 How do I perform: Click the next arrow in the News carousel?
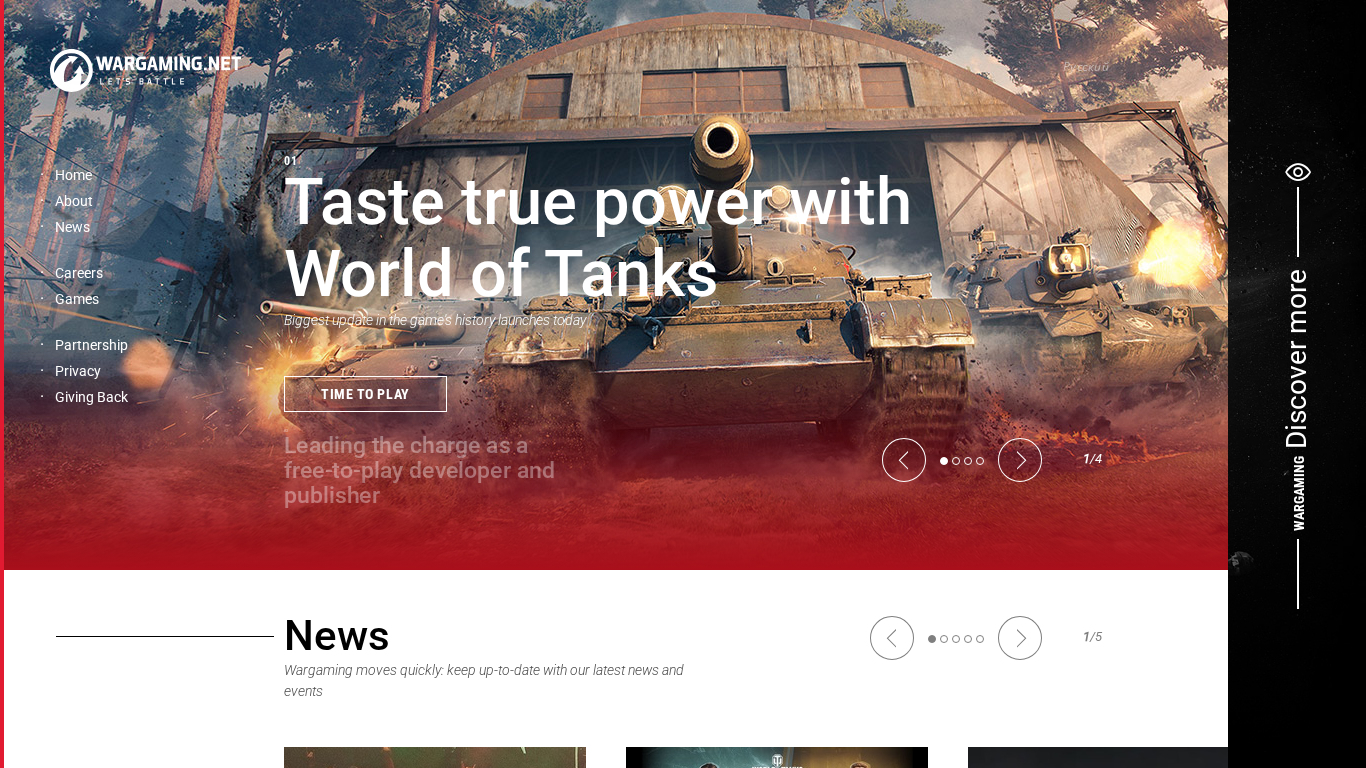pos(1020,638)
